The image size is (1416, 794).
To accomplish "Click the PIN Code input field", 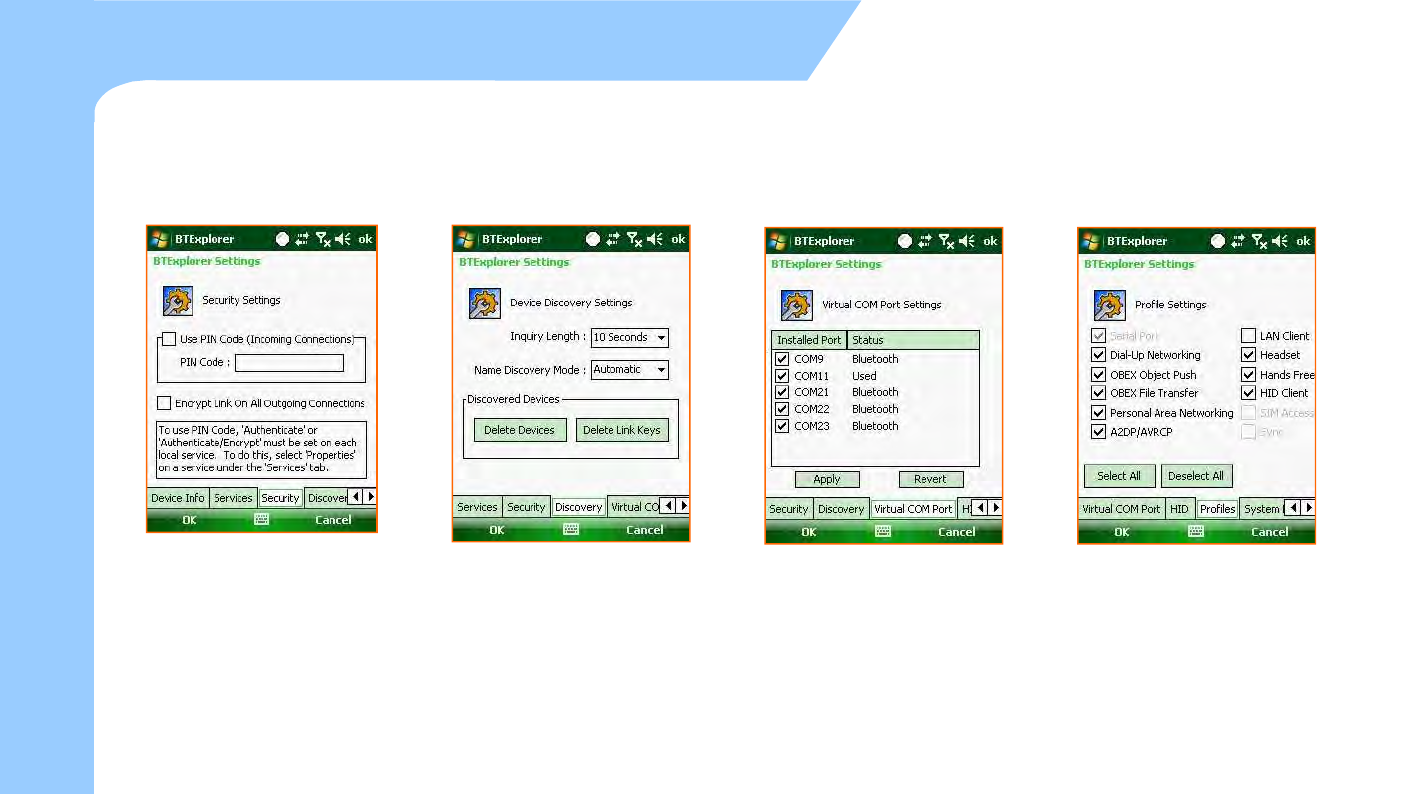I will point(289,363).
